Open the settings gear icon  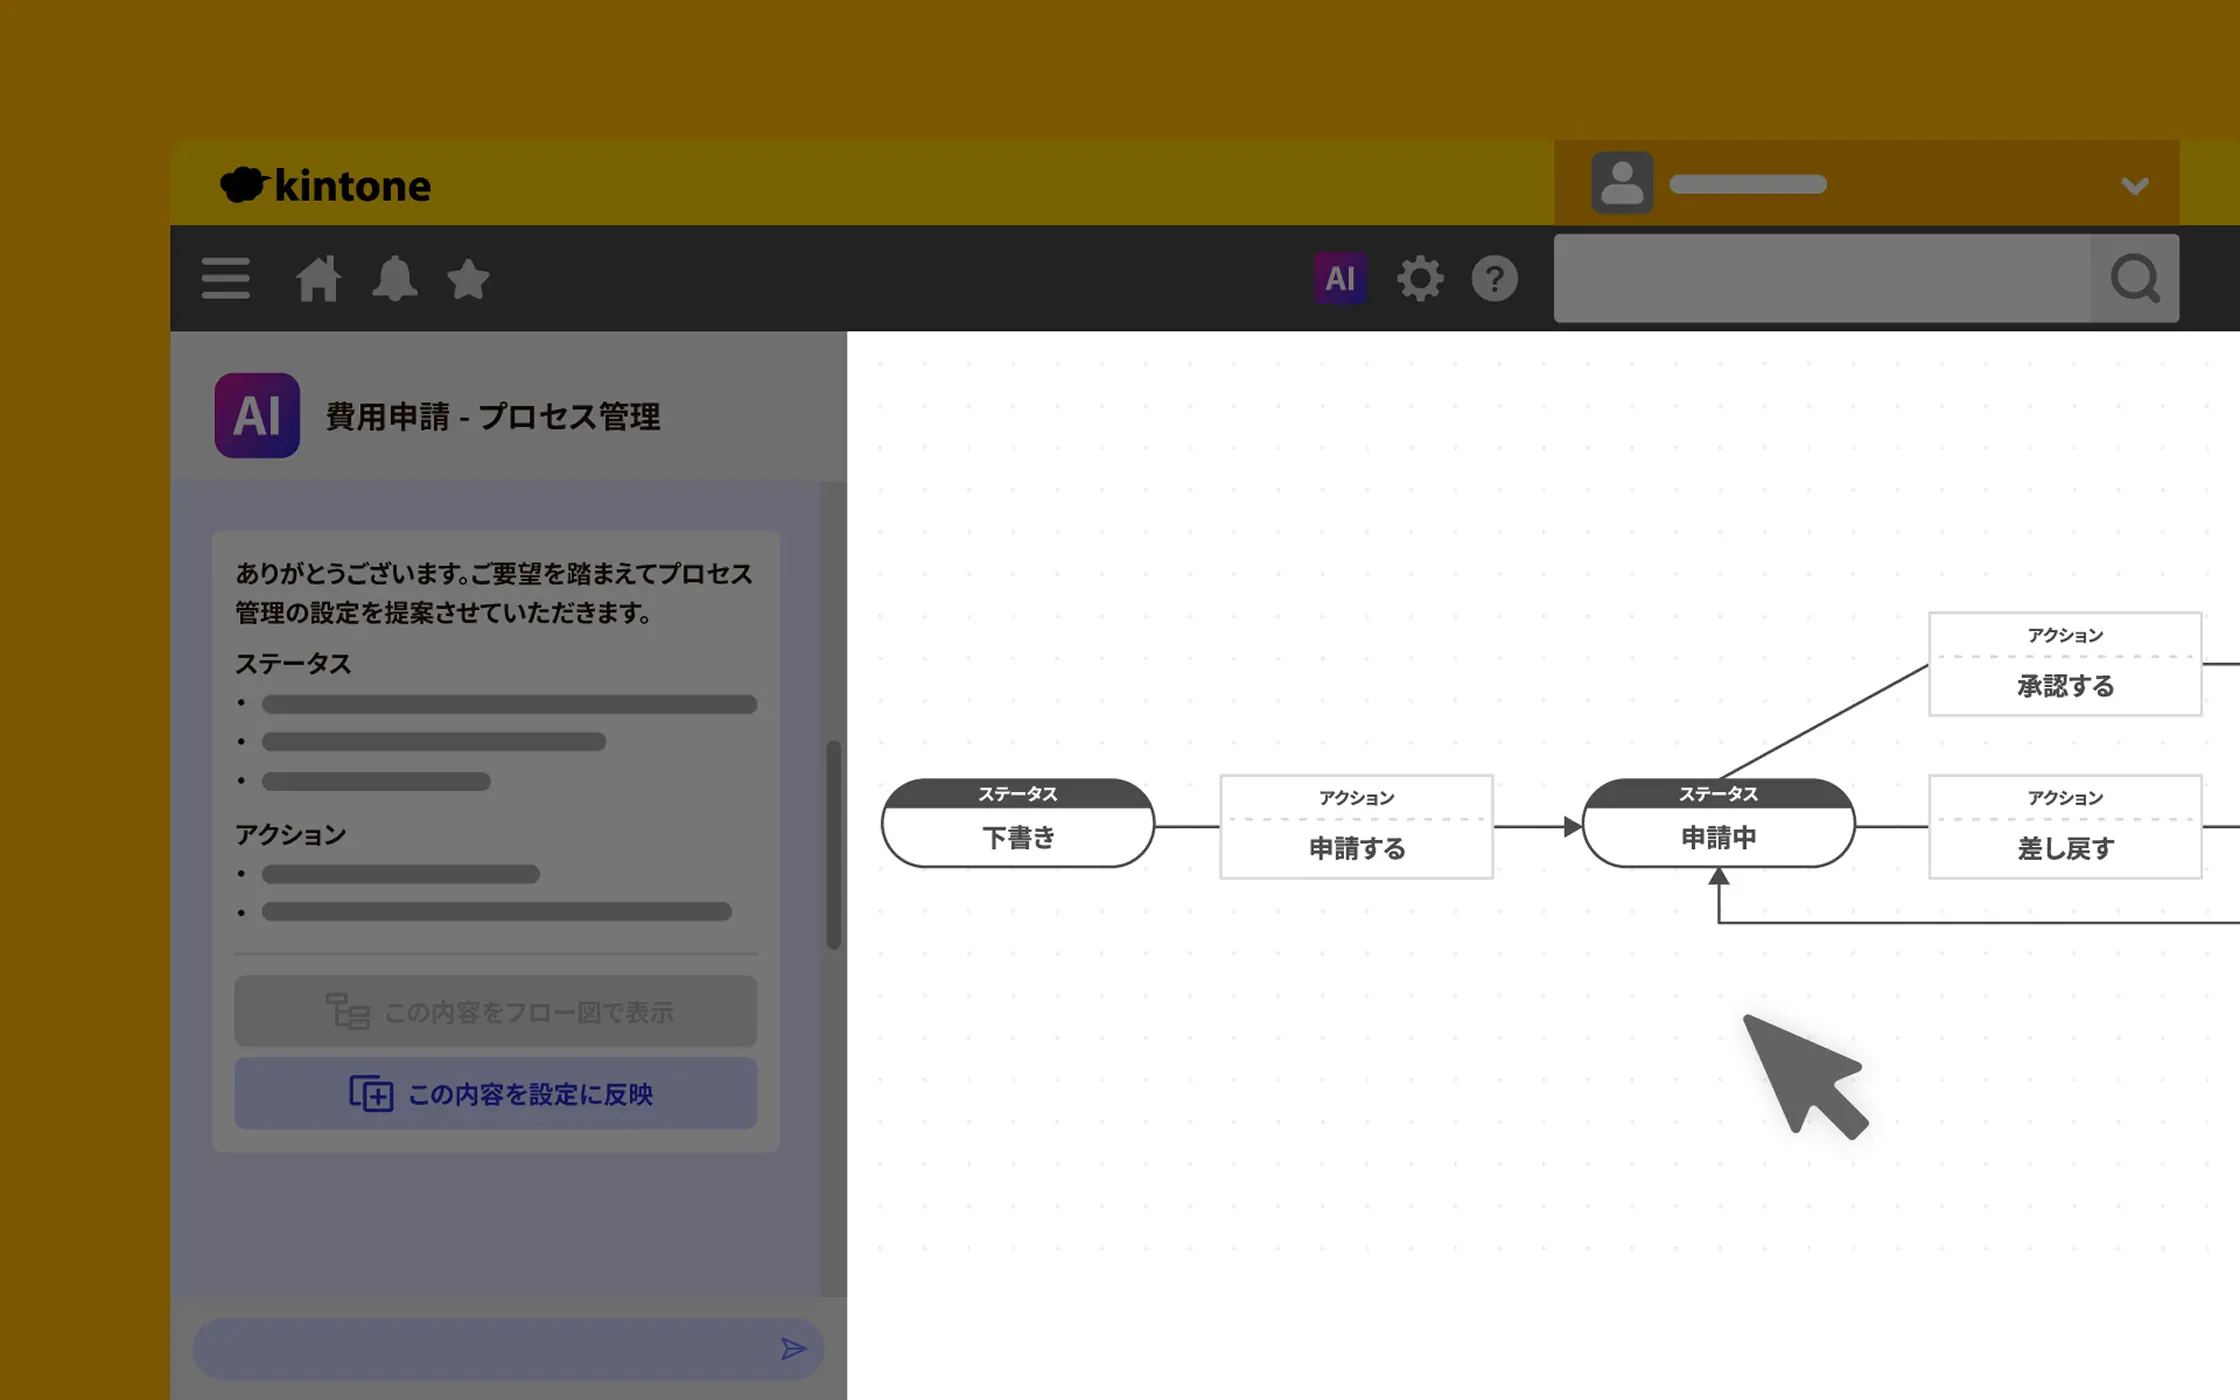pyautogui.click(x=1420, y=278)
